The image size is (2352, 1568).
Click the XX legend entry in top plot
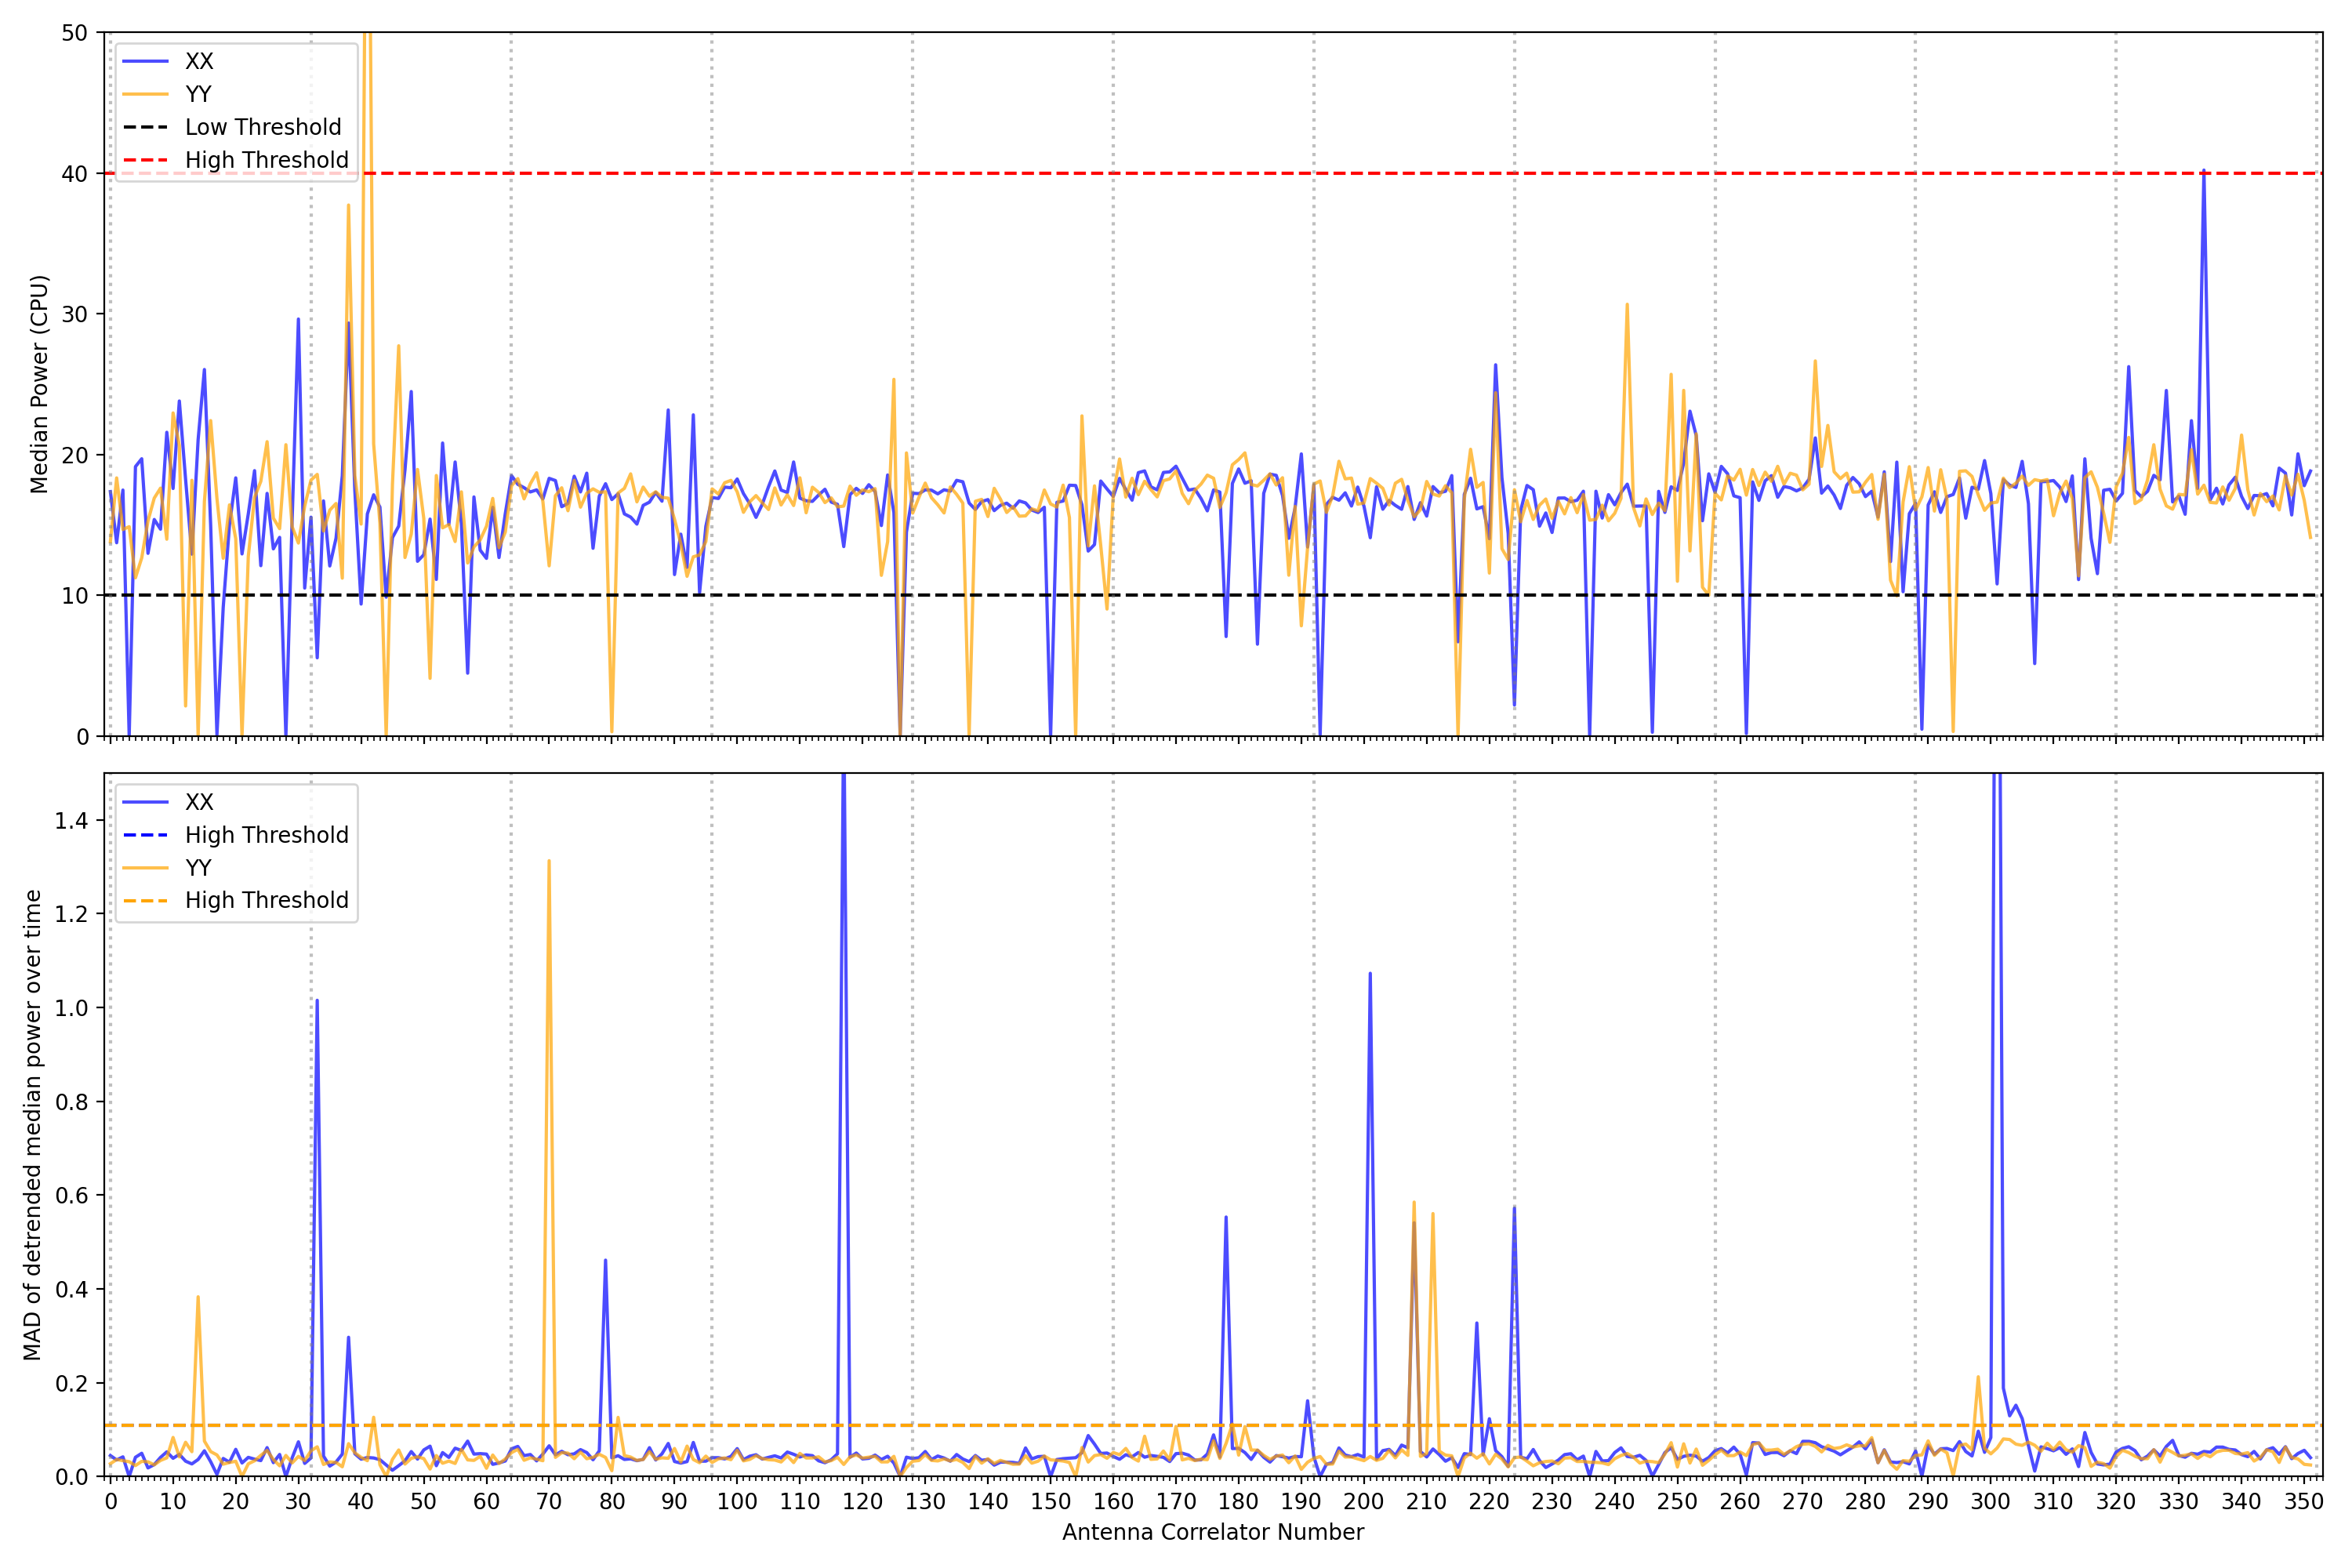pyautogui.click(x=198, y=61)
